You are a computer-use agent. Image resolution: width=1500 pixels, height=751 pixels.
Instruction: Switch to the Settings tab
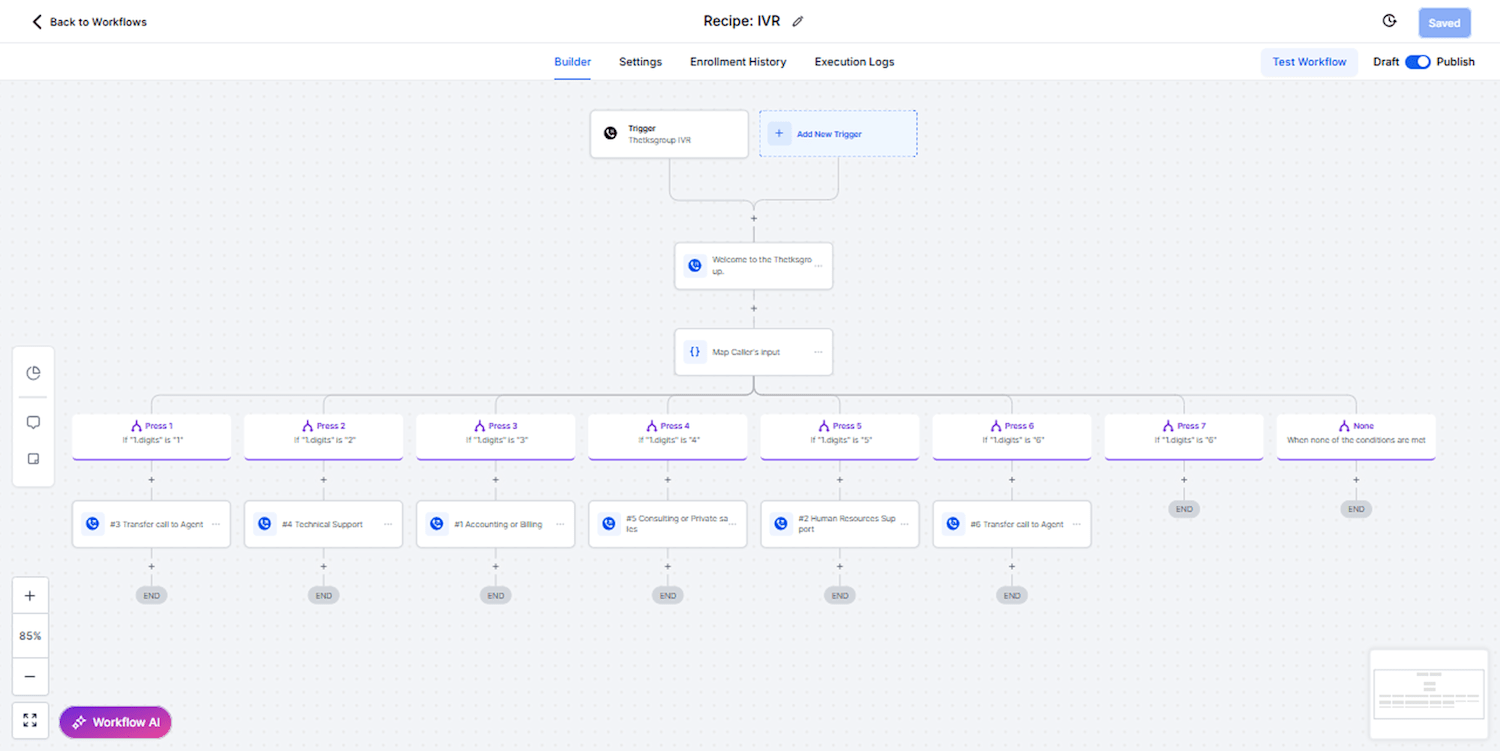640,62
